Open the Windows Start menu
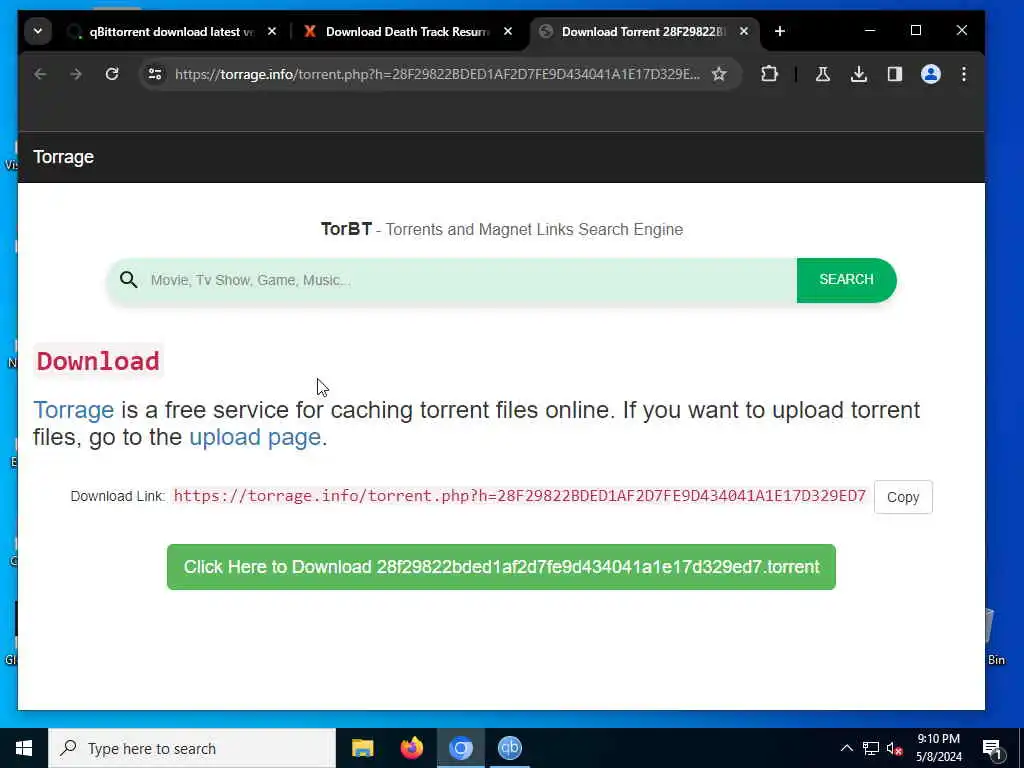Screen dimensions: 1024x768 coord(24,748)
